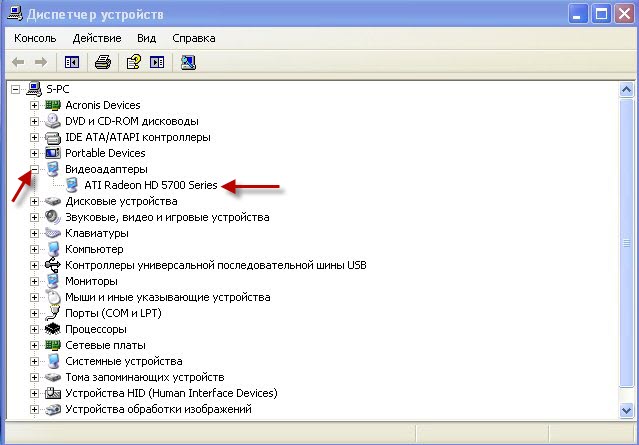
Task: Minimize the Диспетчер устройств window
Action: click(x=578, y=15)
